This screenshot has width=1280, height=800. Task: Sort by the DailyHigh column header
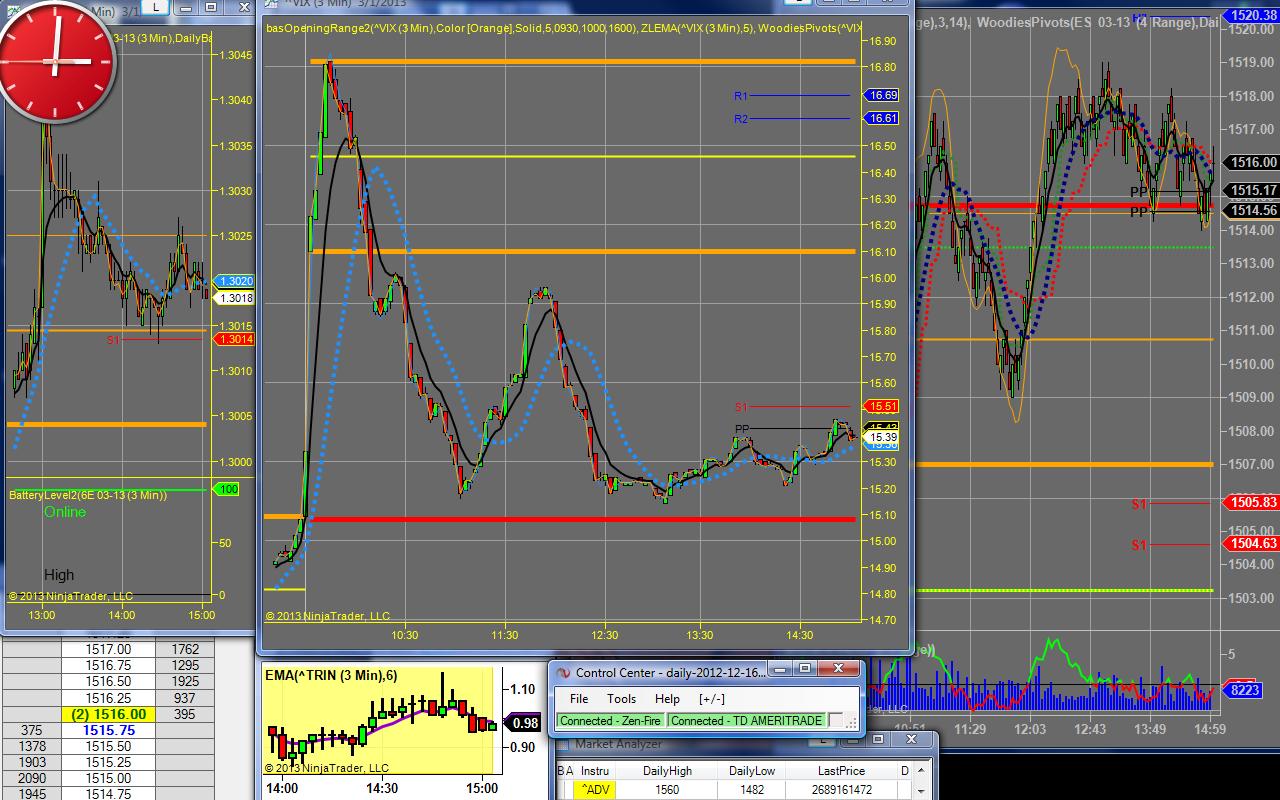click(667, 771)
